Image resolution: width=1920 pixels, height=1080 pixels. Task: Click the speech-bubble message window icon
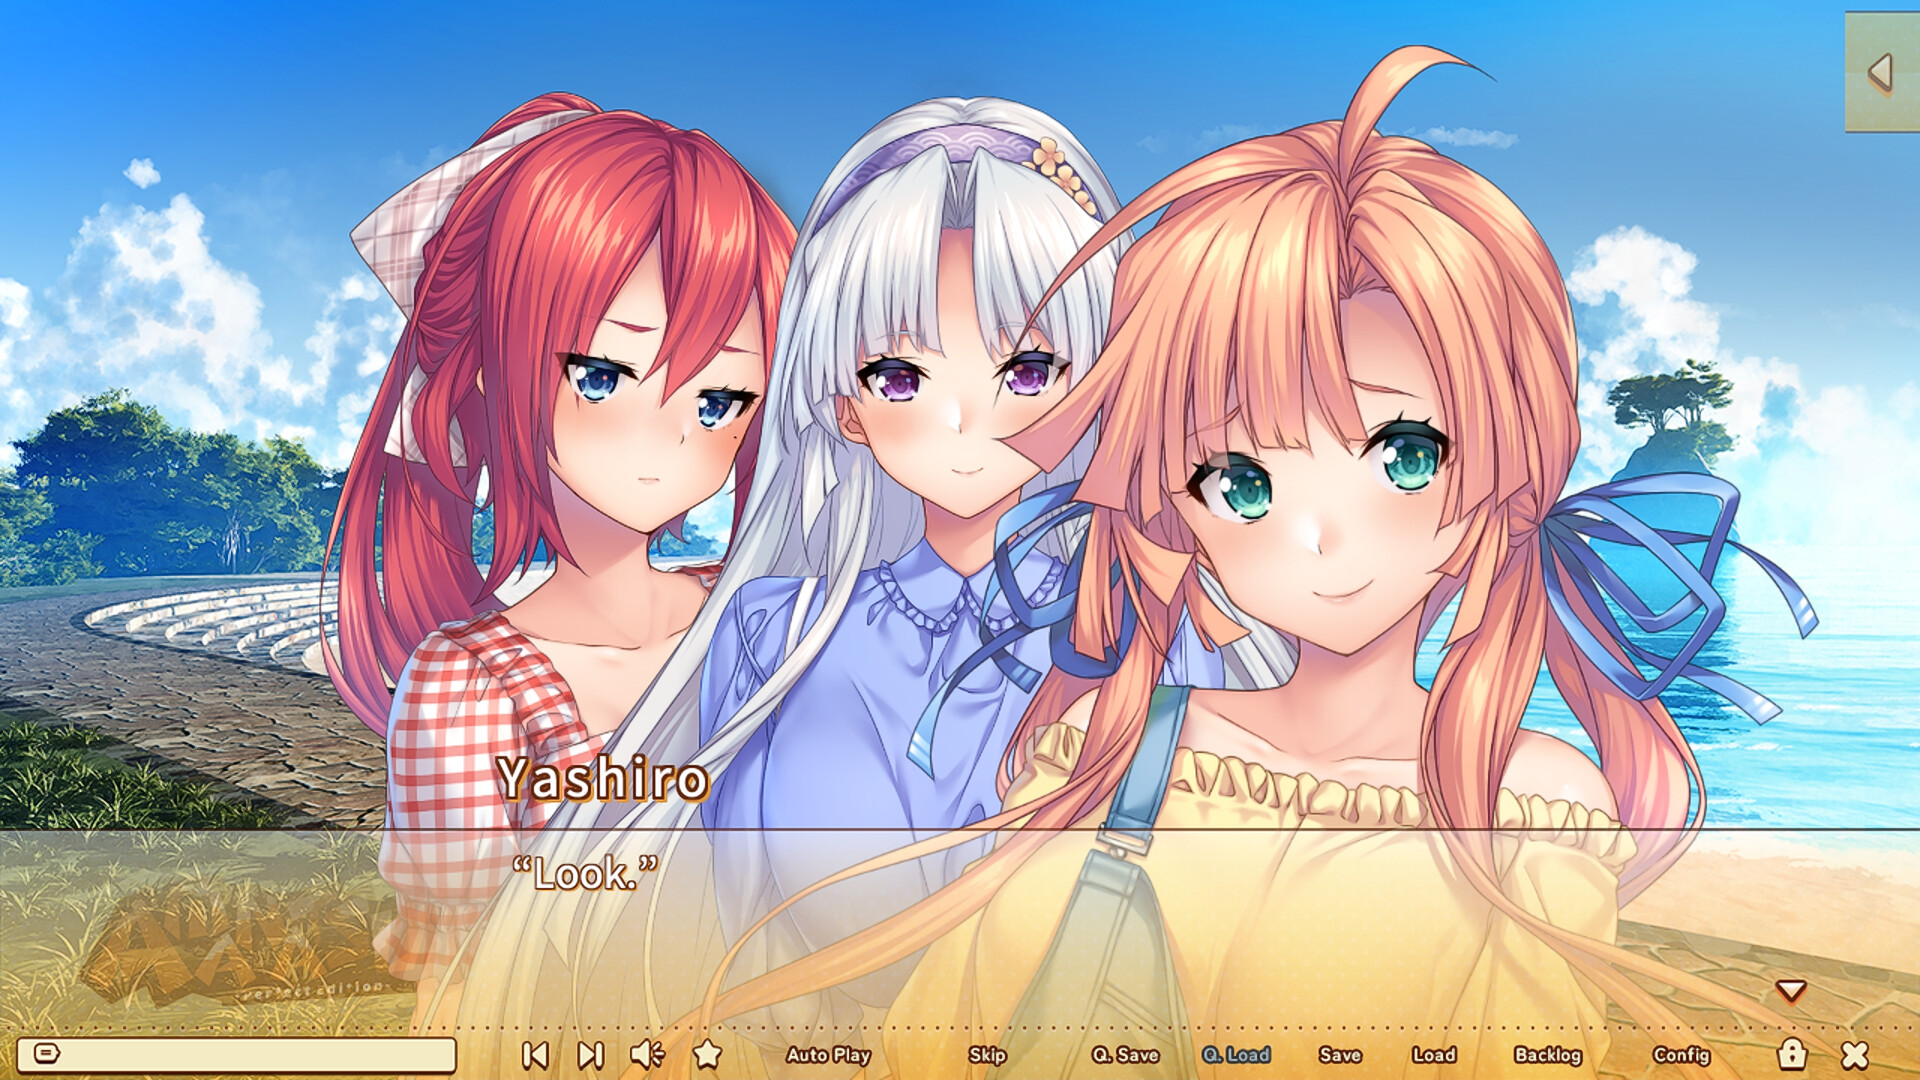(47, 1051)
